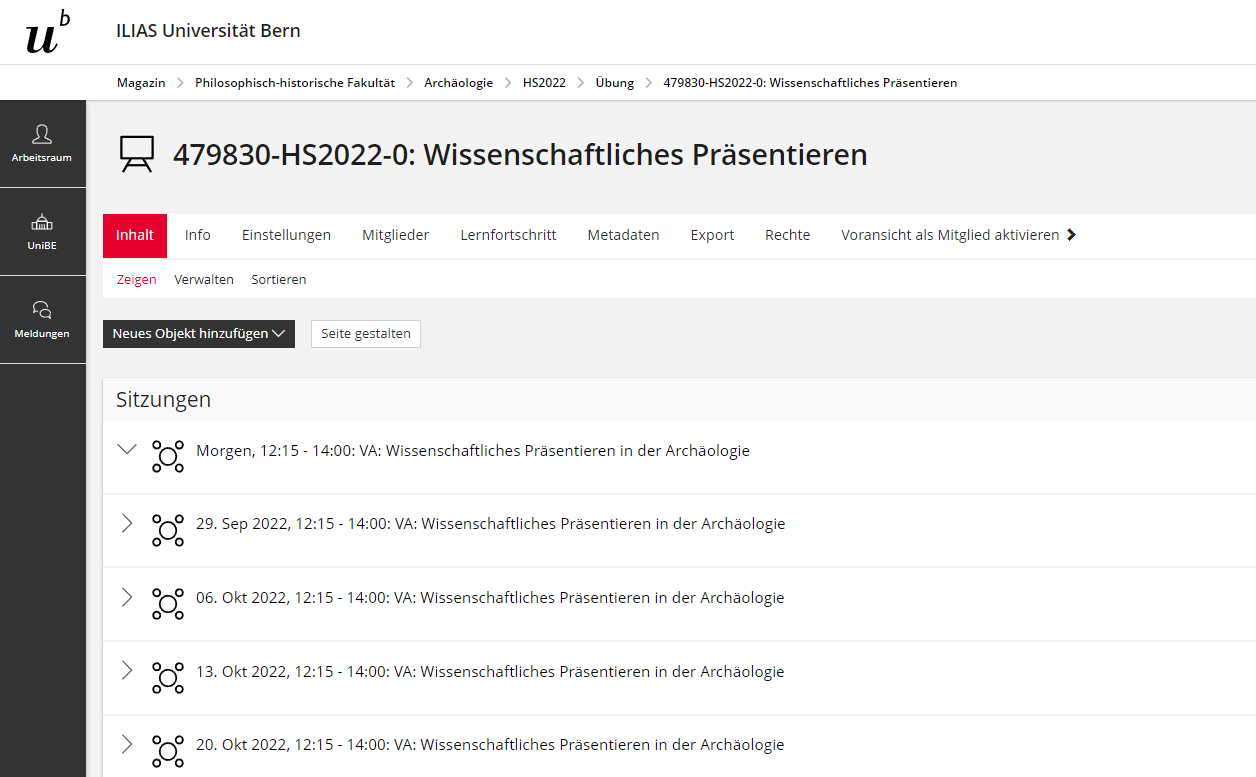Click session icon for Morgen session

[168, 456]
